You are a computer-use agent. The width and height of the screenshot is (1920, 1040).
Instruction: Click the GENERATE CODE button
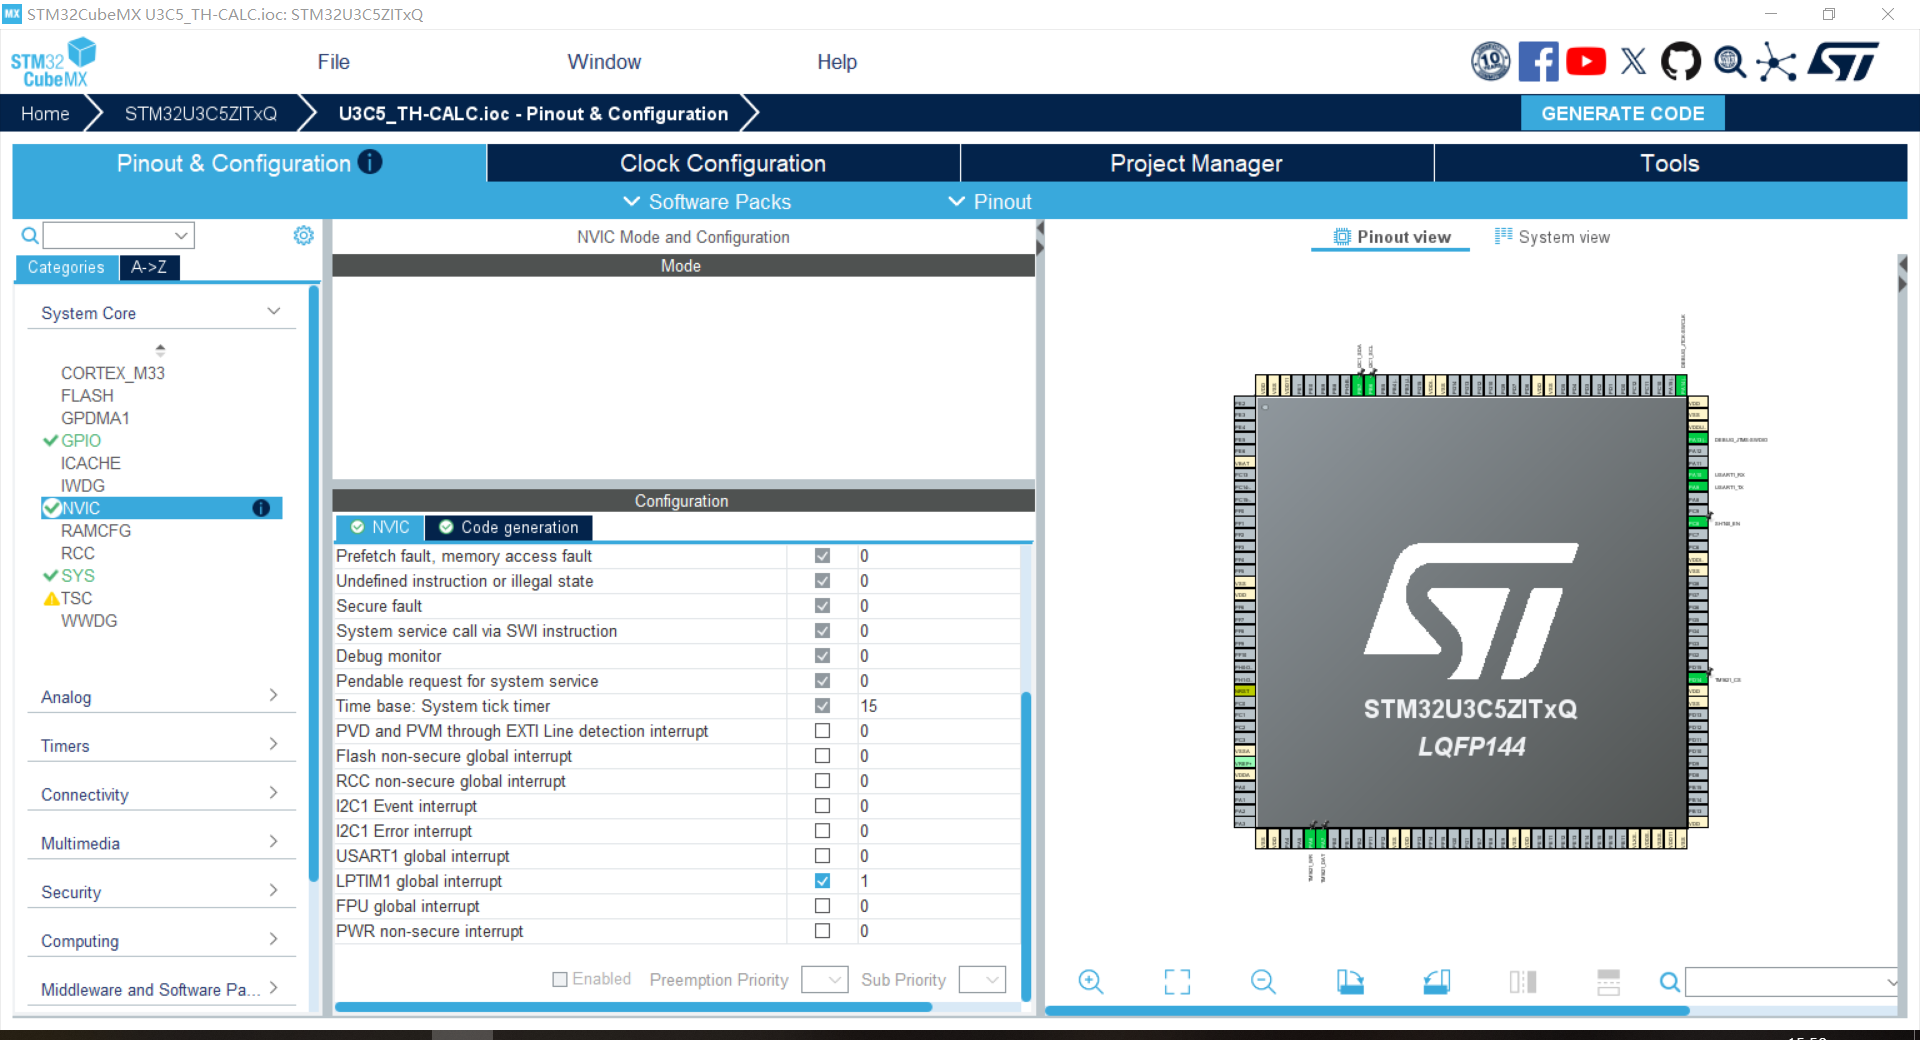tap(1622, 113)
